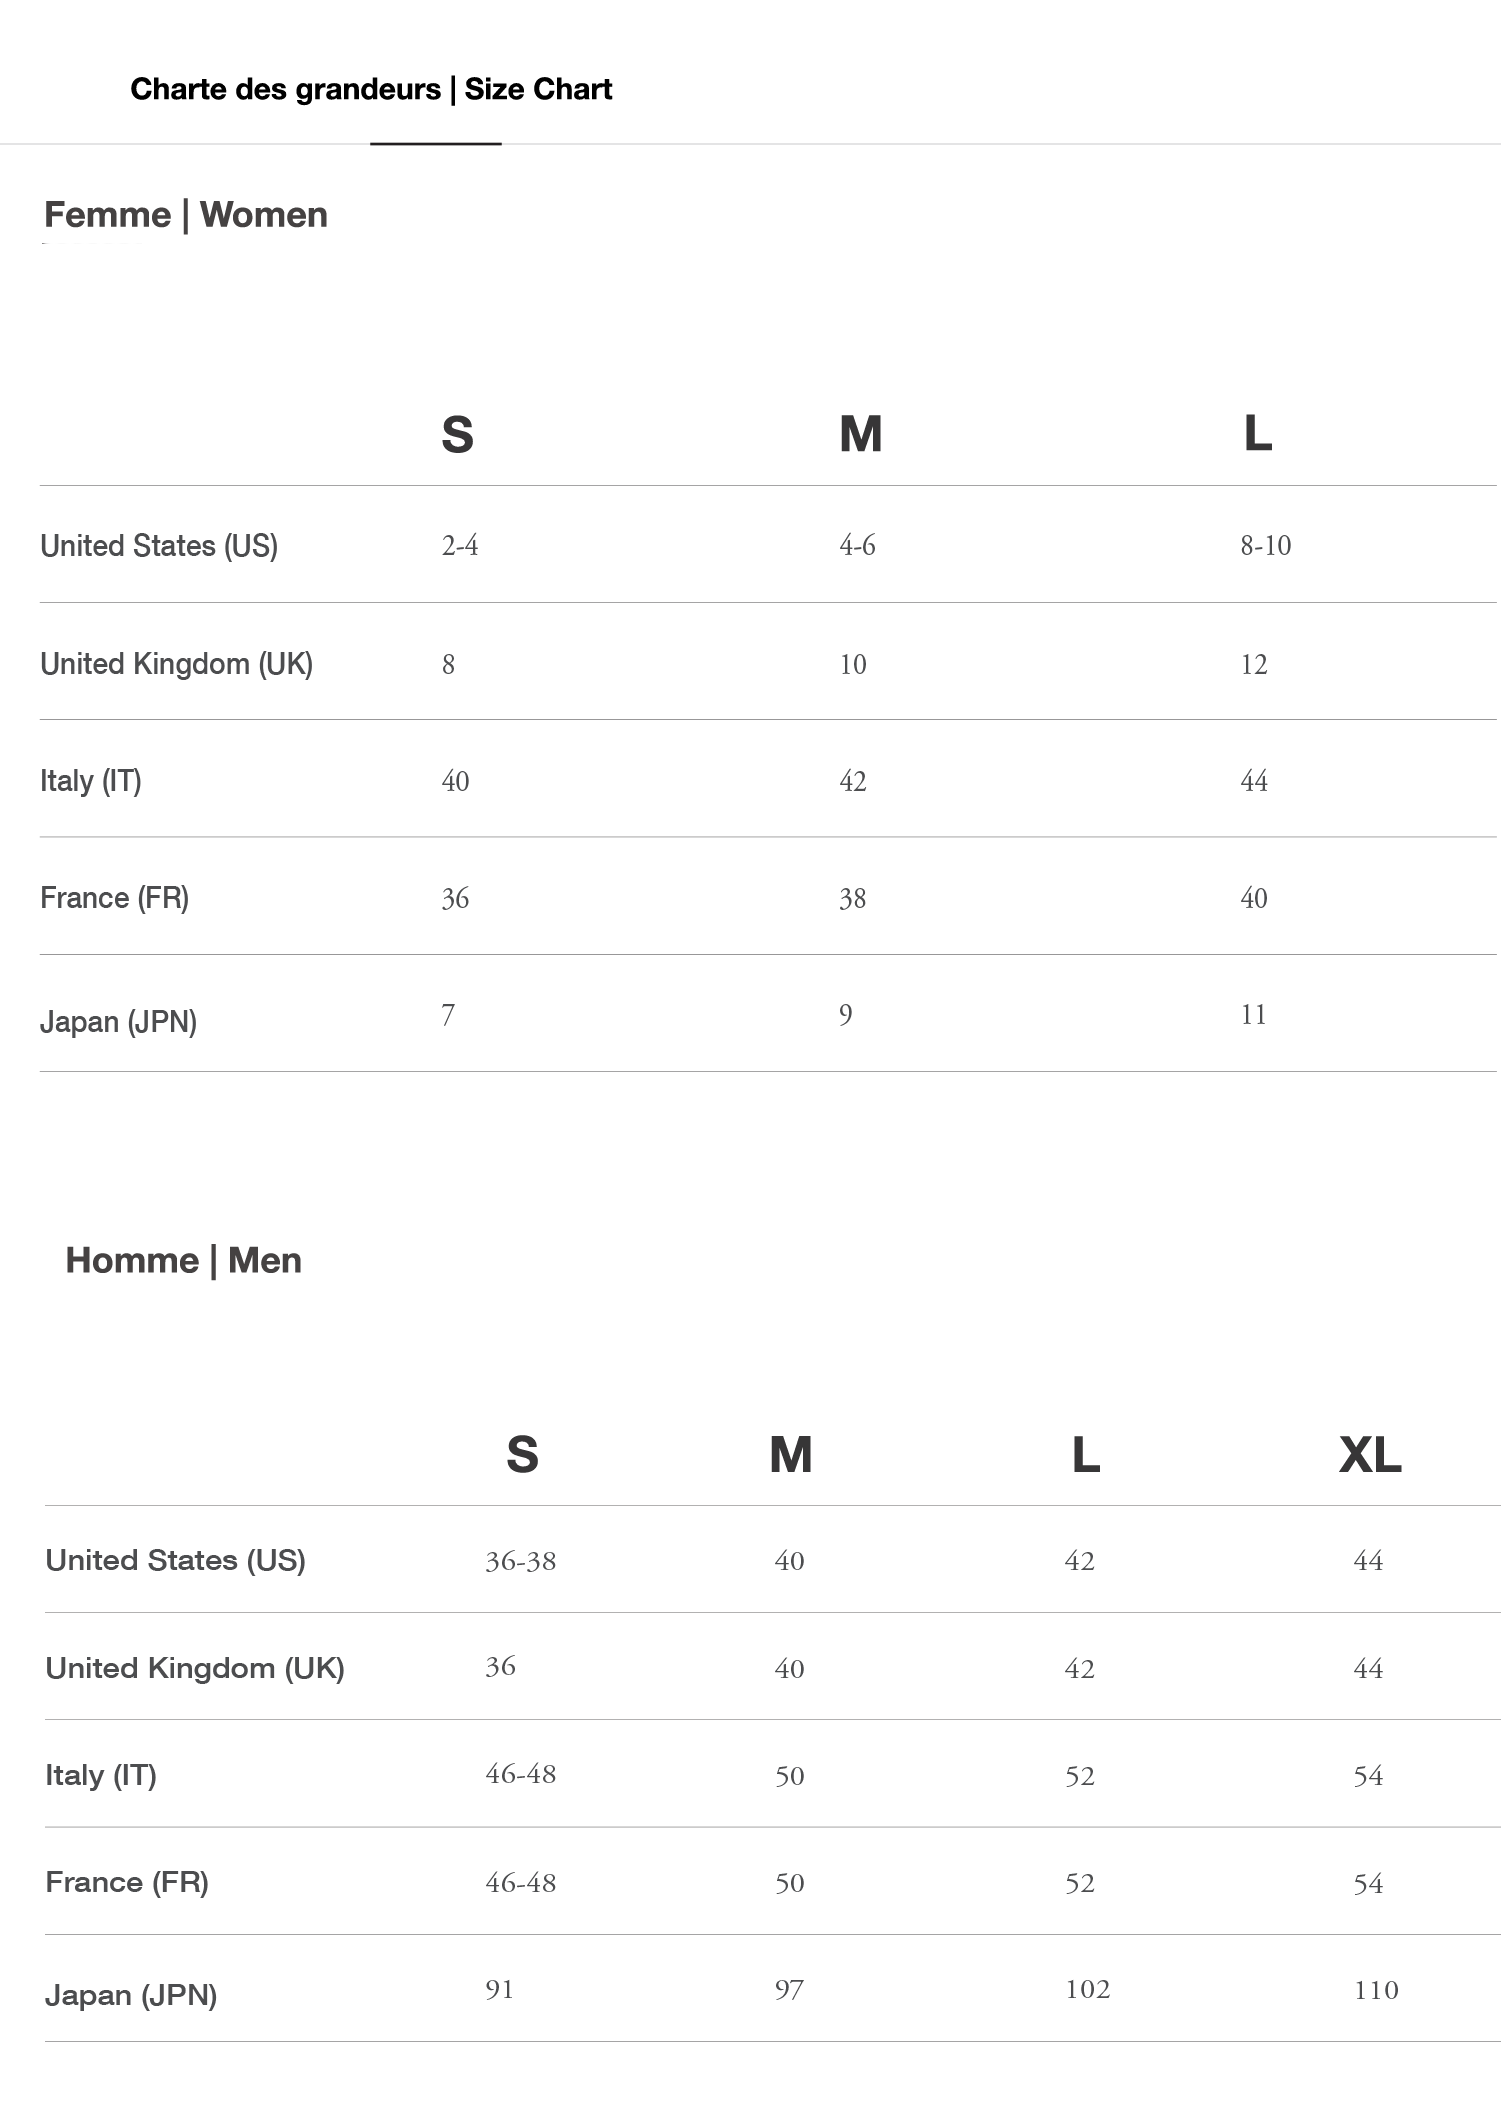
Task: Open the Charte des grandeurs | Size Chart tab
Action: coord(371,90)
